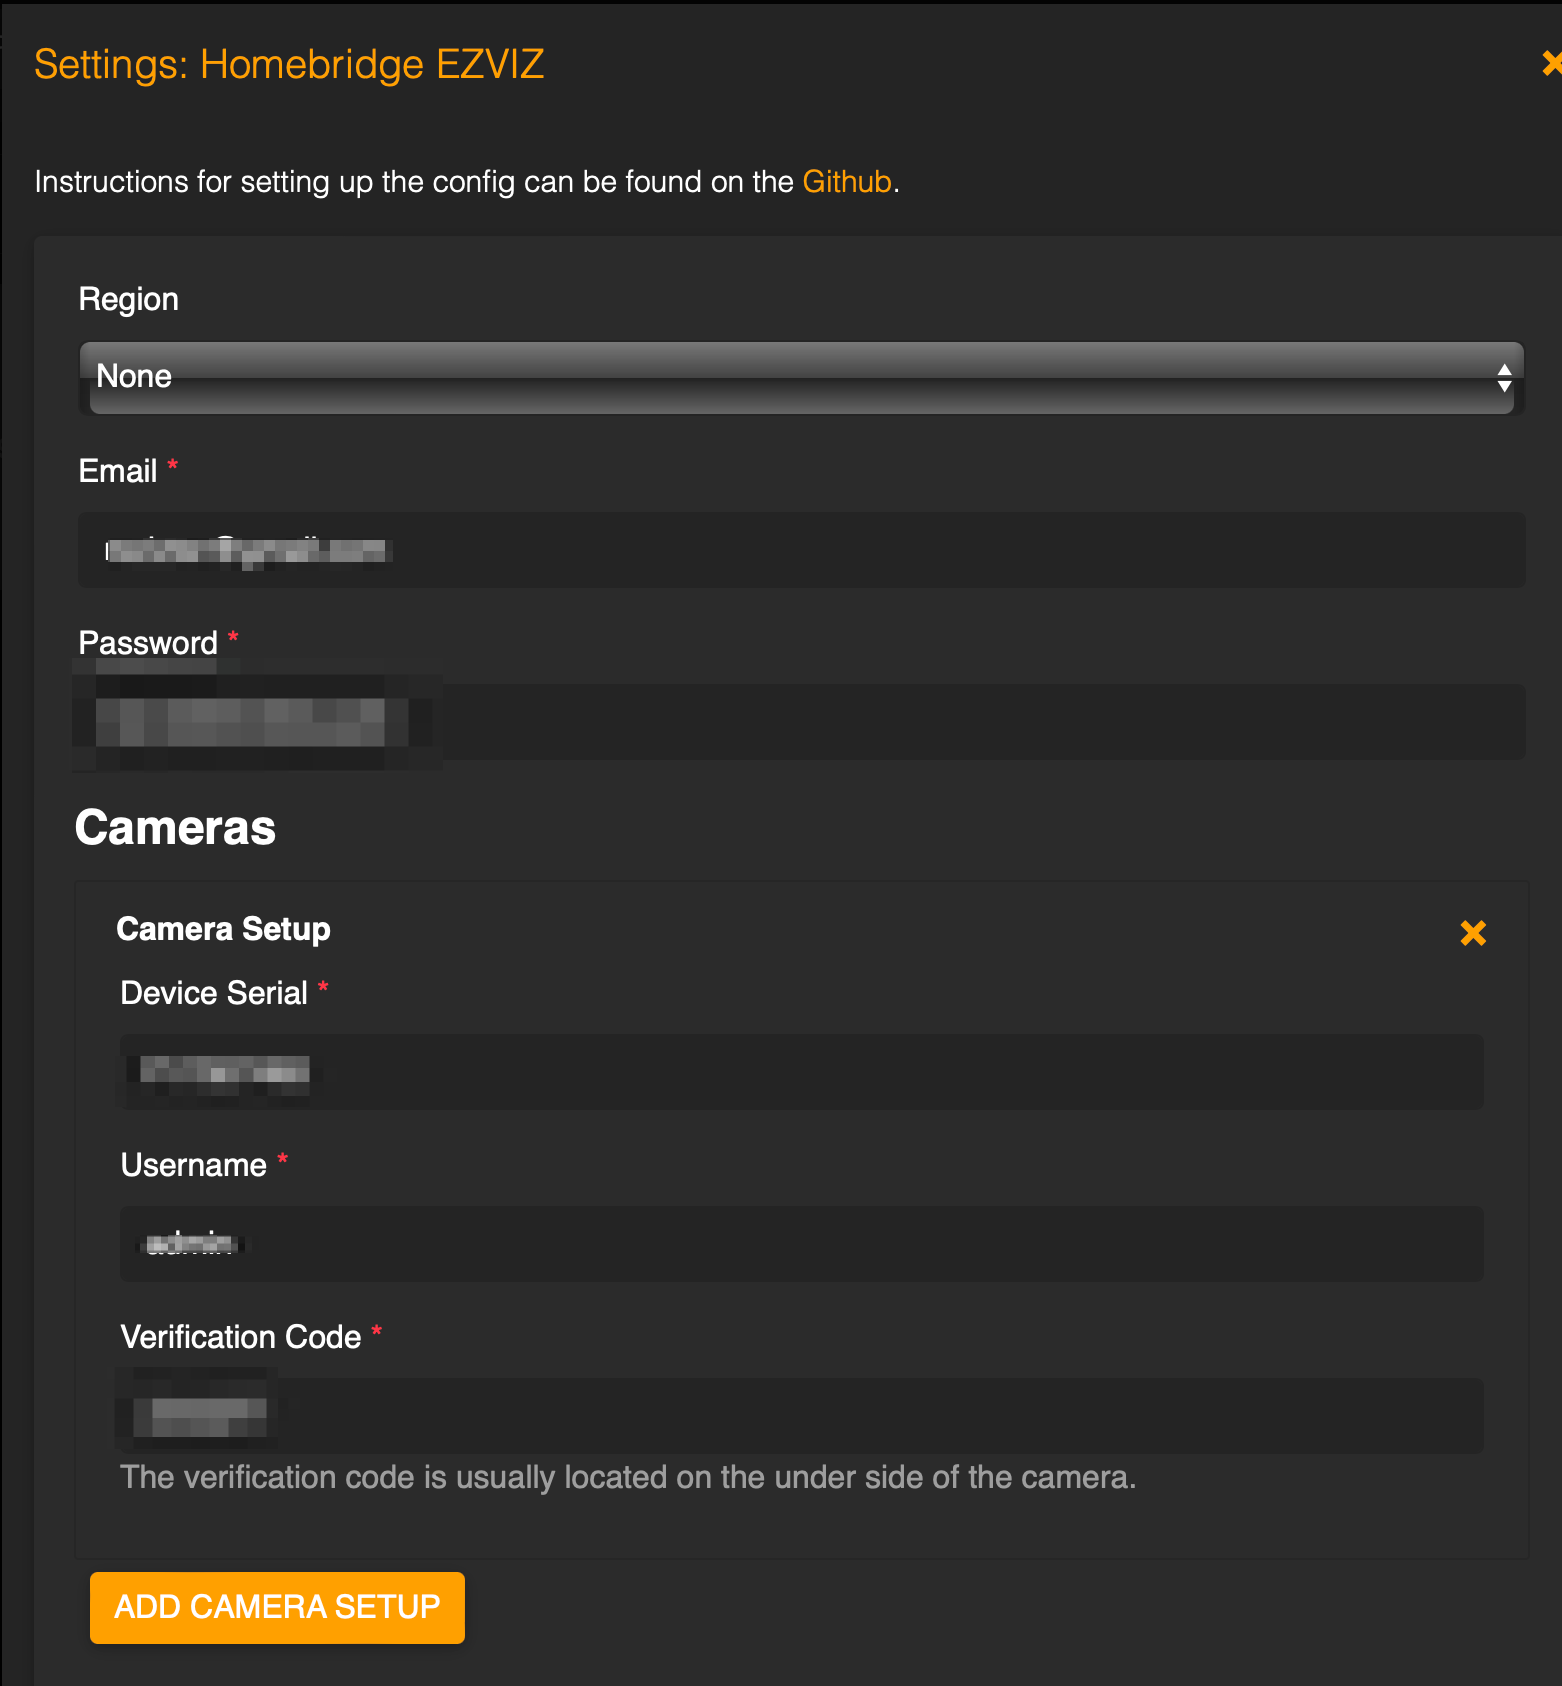Viewport: 1562px width, 1686px height.
Task: Click the ADD CAMERA SETUP button
Action: 277,1607
